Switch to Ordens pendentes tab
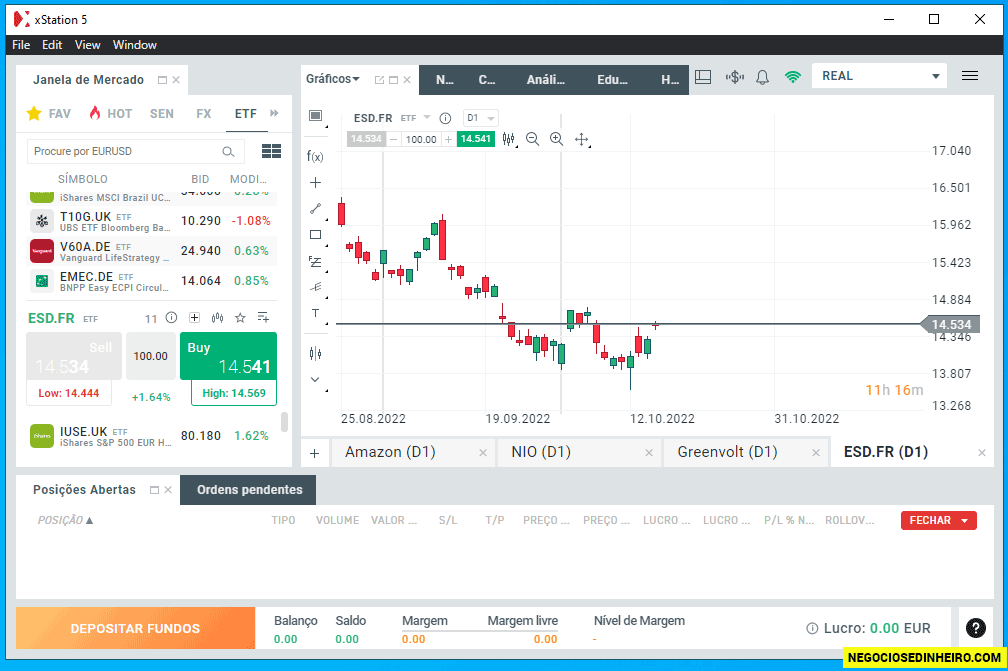This screenshot has width=1008, height=671. click(249, 490)
